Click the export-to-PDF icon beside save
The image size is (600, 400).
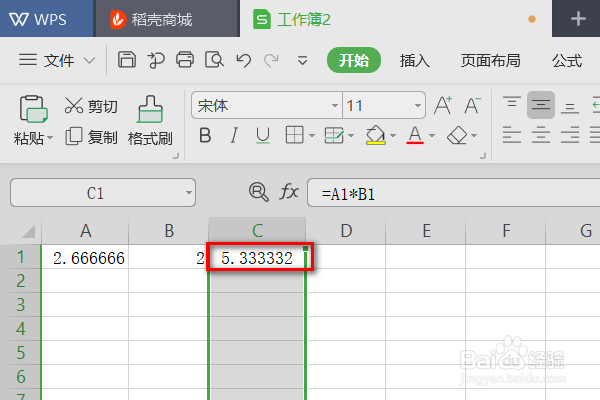coord(156,60)
